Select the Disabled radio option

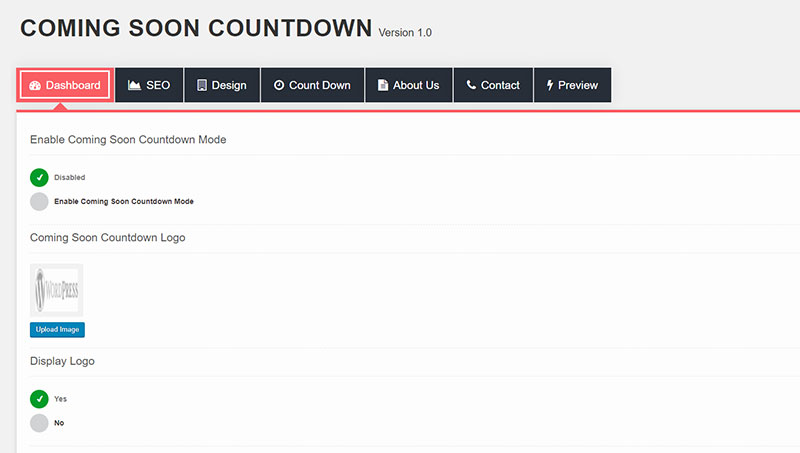(39, 178)
